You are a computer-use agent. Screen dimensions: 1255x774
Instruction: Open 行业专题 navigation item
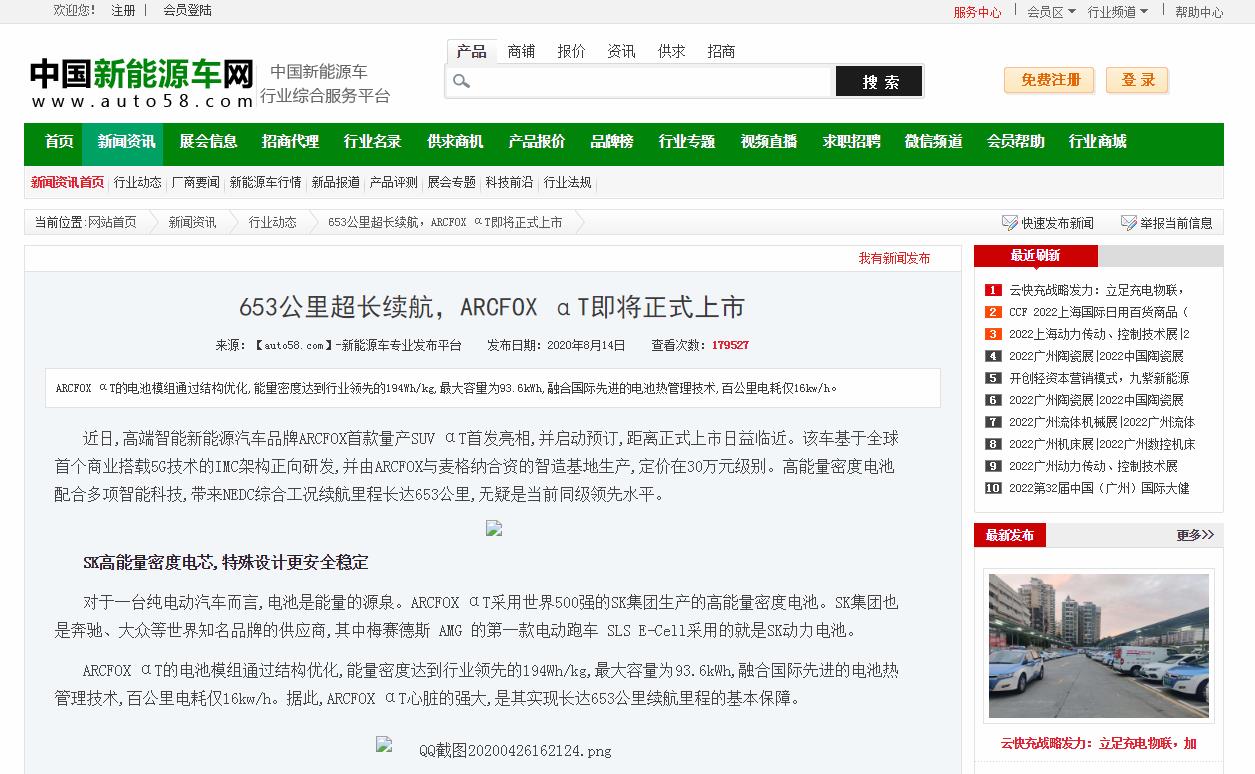[x=686, y=142]
